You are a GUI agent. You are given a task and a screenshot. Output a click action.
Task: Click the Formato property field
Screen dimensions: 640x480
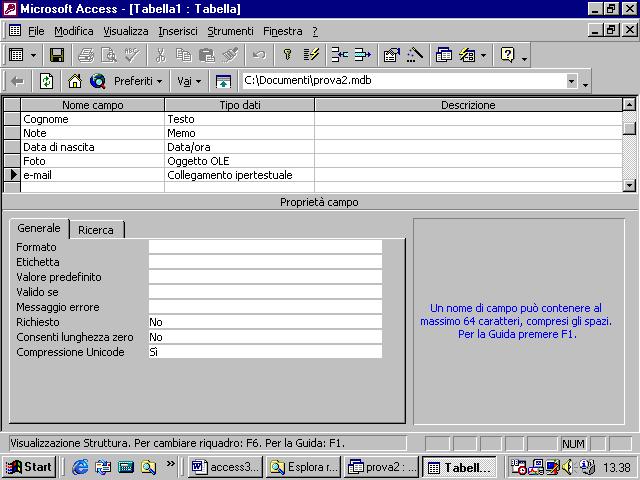pos(265,247)
